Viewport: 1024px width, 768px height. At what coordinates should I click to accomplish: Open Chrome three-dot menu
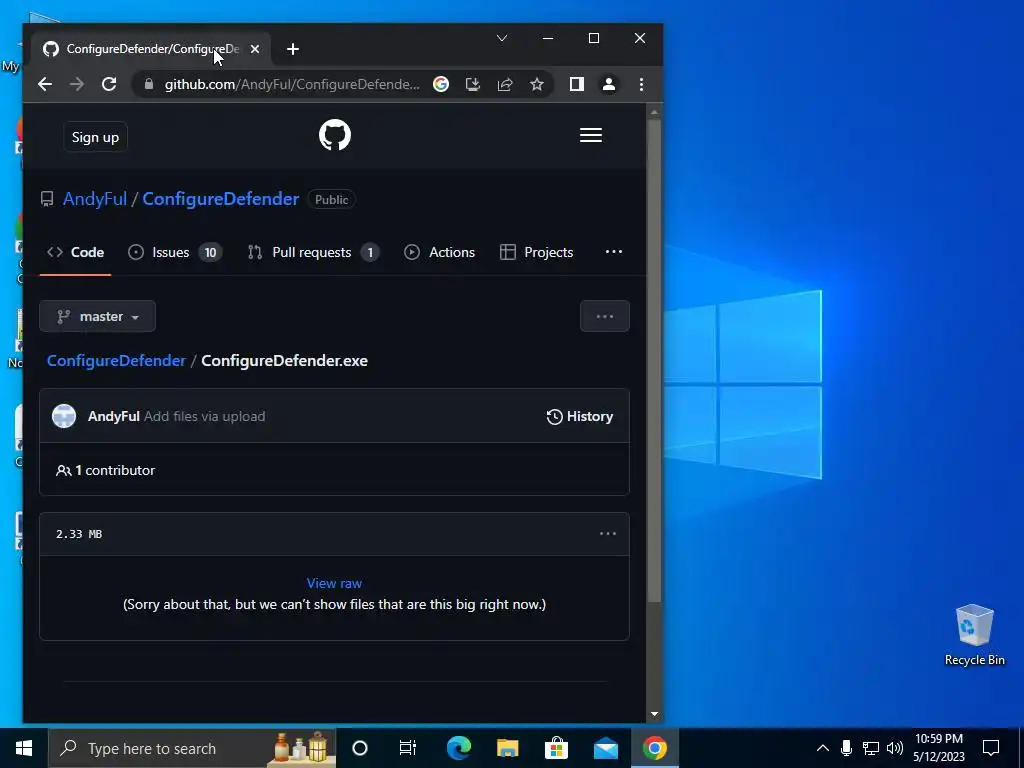[x=641, y=84]
